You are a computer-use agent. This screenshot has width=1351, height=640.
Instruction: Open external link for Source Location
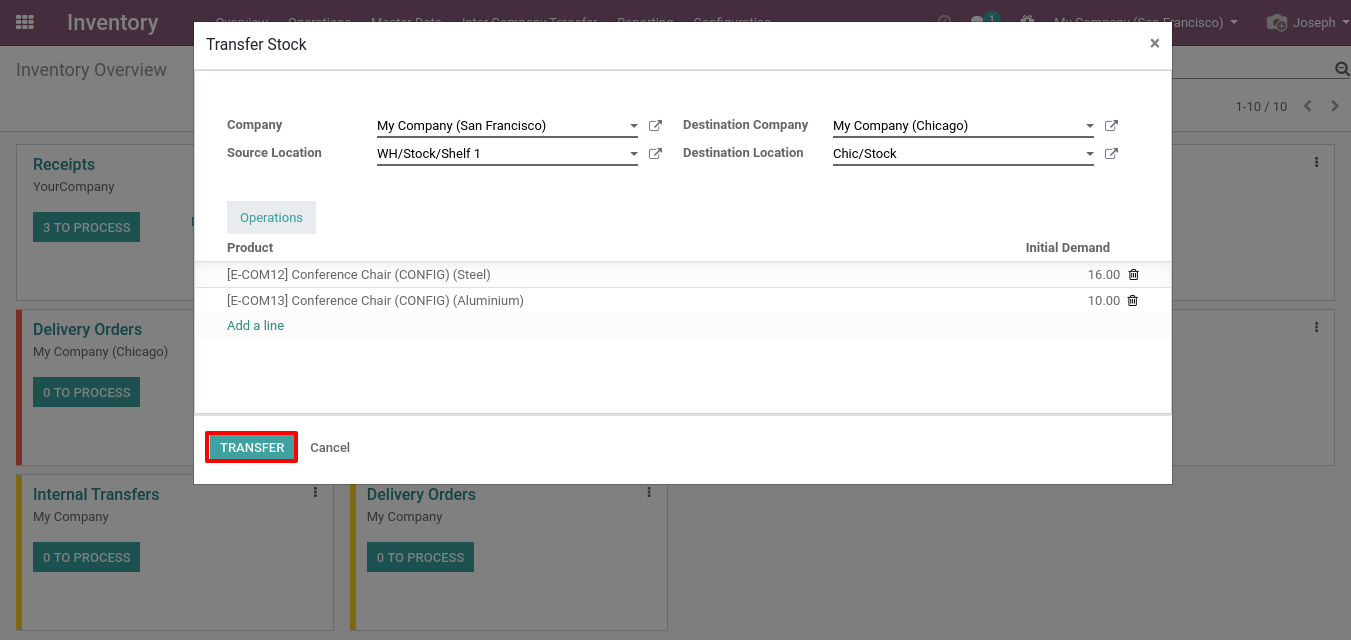tap(655, 154)
